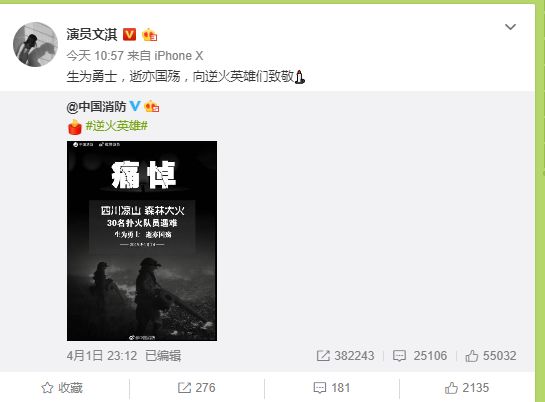This screenshot has width=545, height=402.
Task: Click the red candle emoji before the hashtag
Action: pos(74,126)
